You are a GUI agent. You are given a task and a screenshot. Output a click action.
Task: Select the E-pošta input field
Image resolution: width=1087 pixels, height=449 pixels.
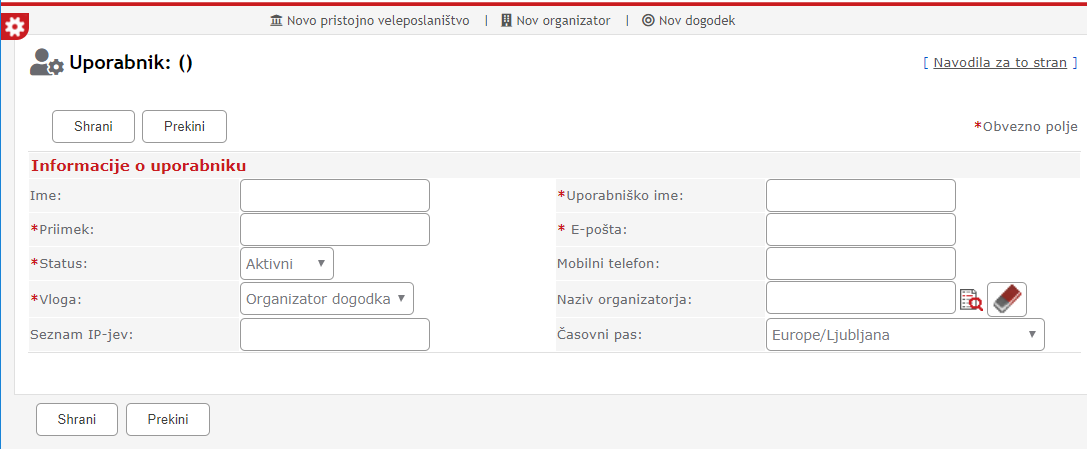860,229
